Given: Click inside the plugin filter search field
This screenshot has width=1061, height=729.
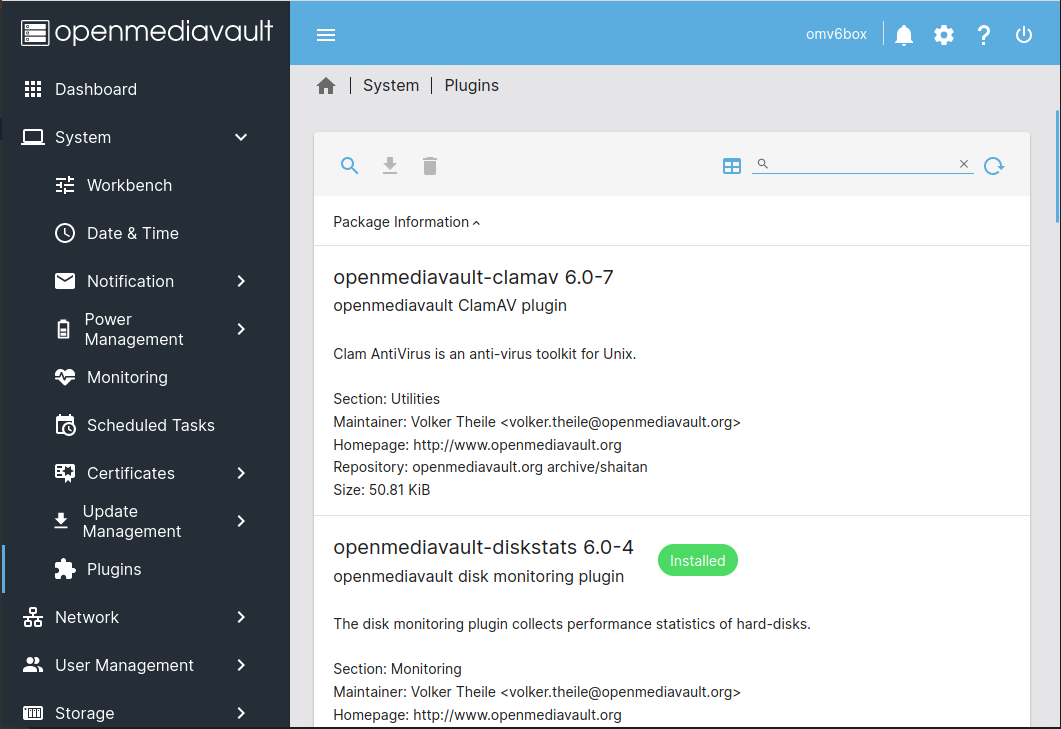Looking at the screenshot, I should [860, 163].
